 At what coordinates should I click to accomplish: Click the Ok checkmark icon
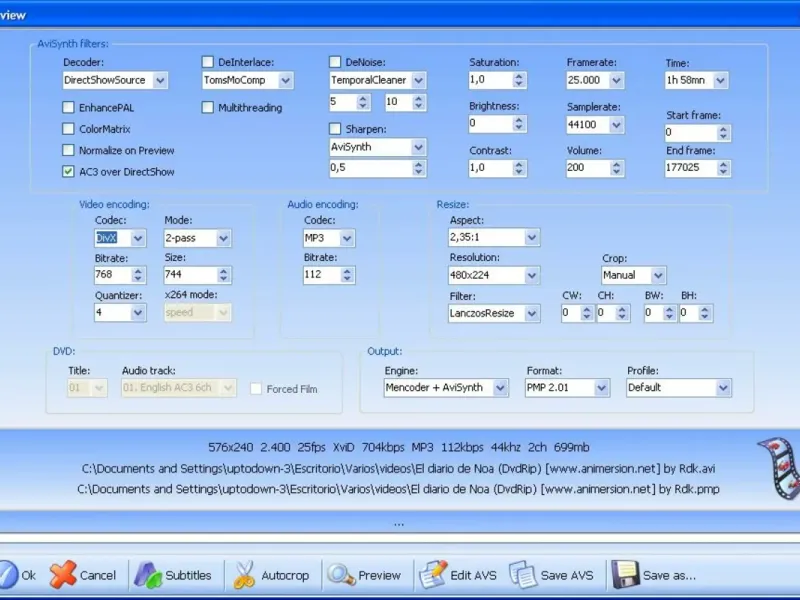[x=7, y=575]
